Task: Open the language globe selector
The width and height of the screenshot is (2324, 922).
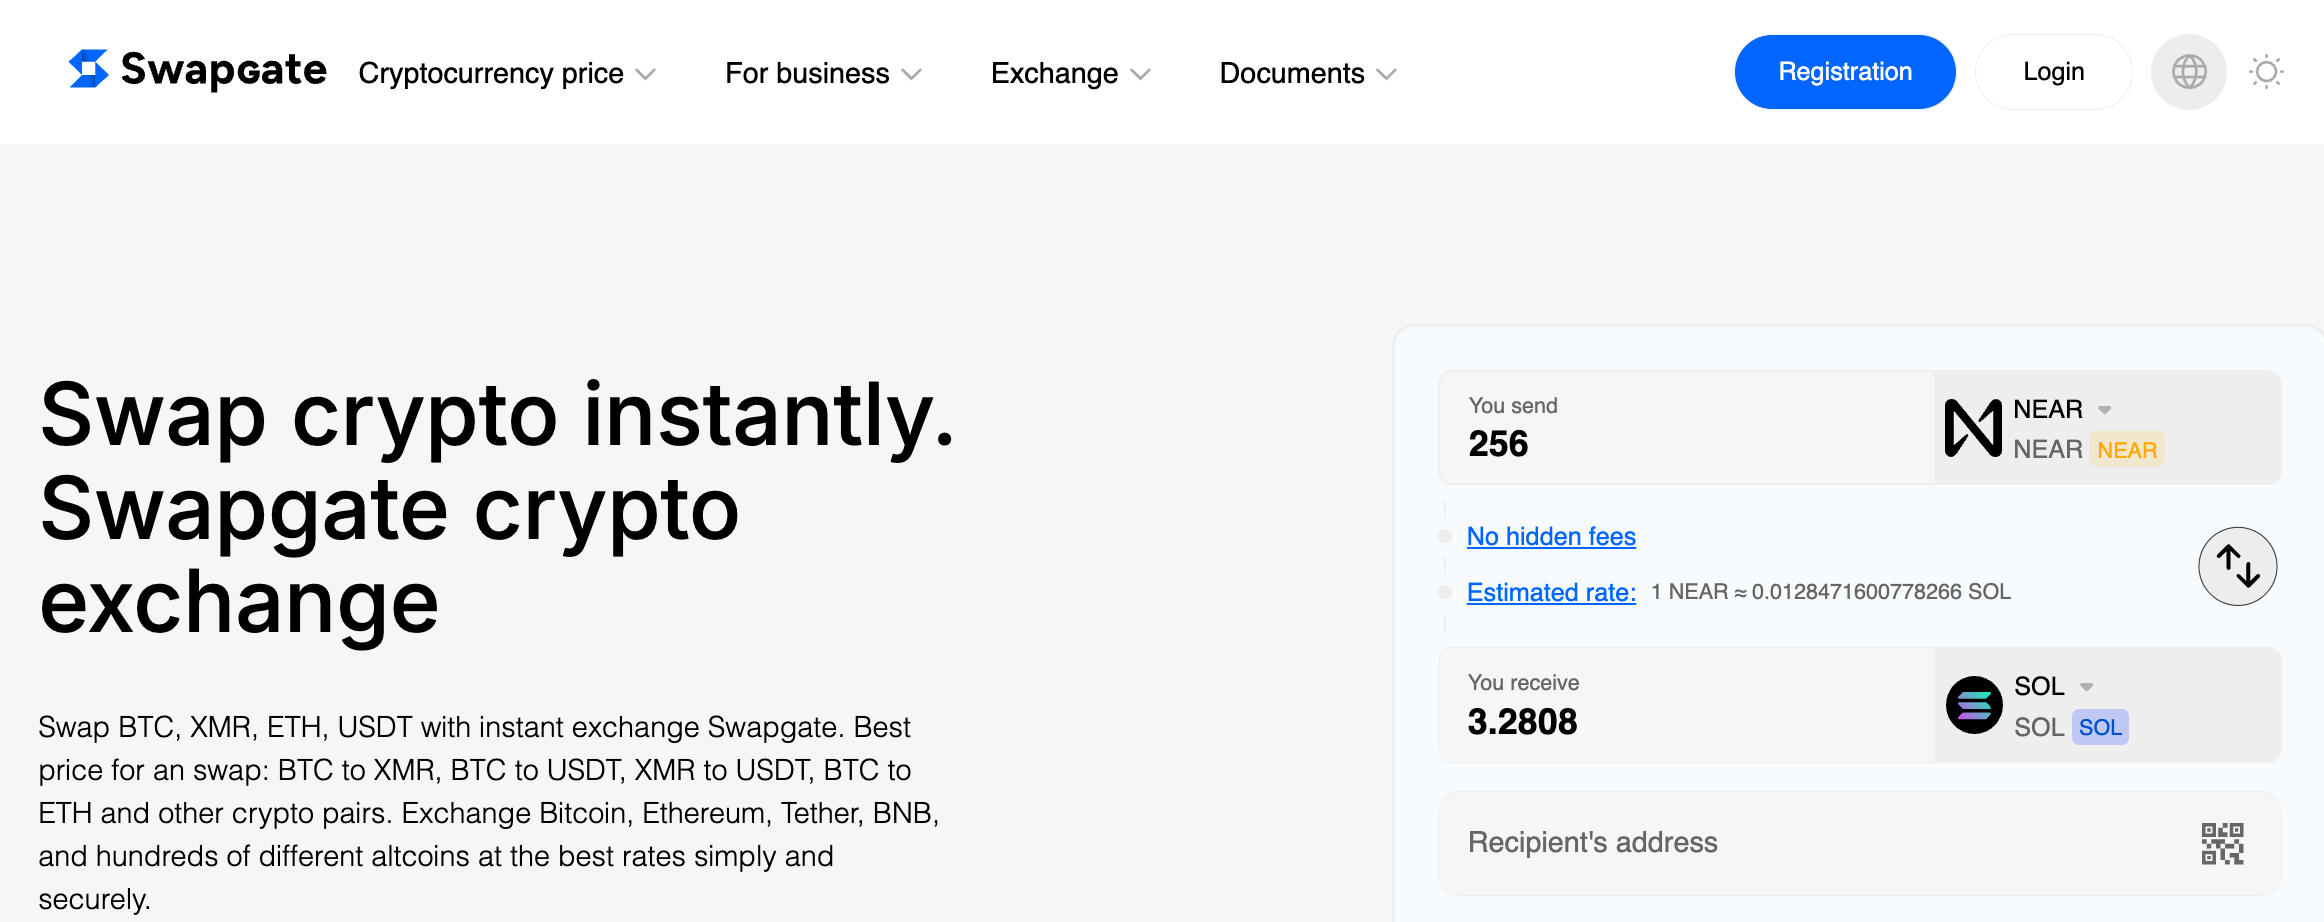Action: point(2188,72)
